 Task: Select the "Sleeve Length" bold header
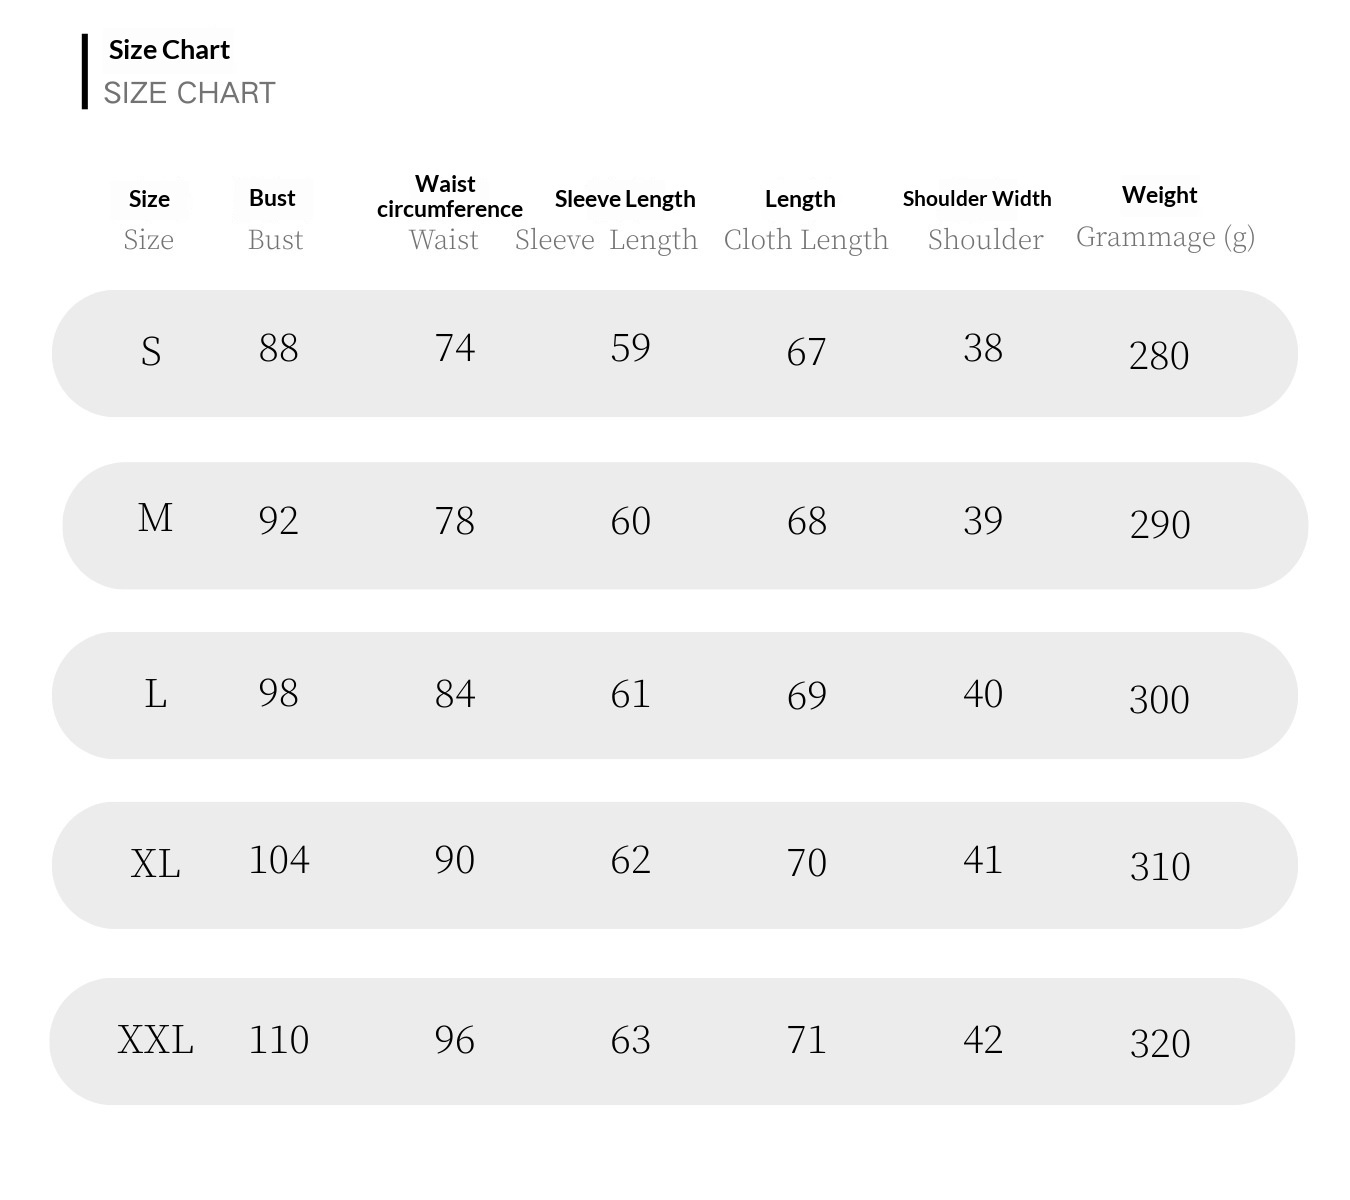[x=625, y=199]
